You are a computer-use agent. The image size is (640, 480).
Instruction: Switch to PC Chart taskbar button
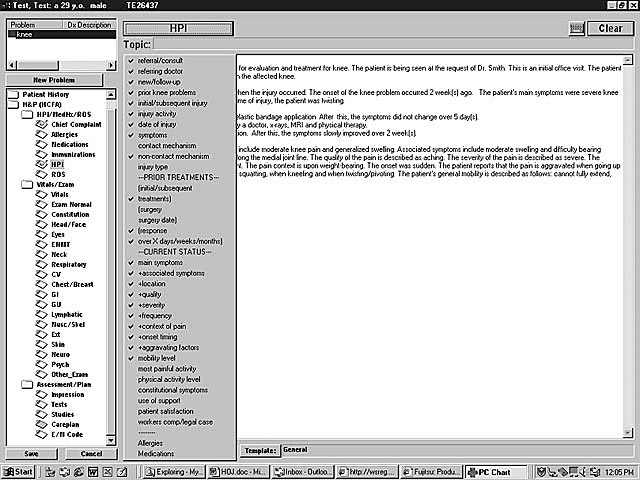(496, 472)
